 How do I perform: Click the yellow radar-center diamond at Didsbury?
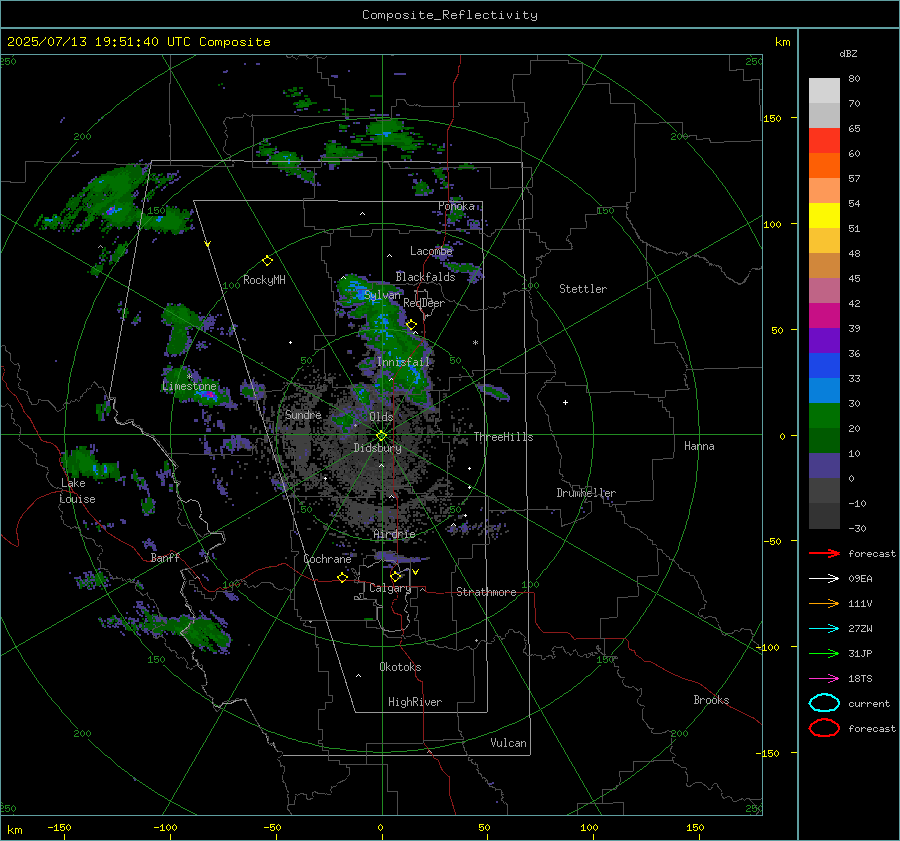[381, 436]
